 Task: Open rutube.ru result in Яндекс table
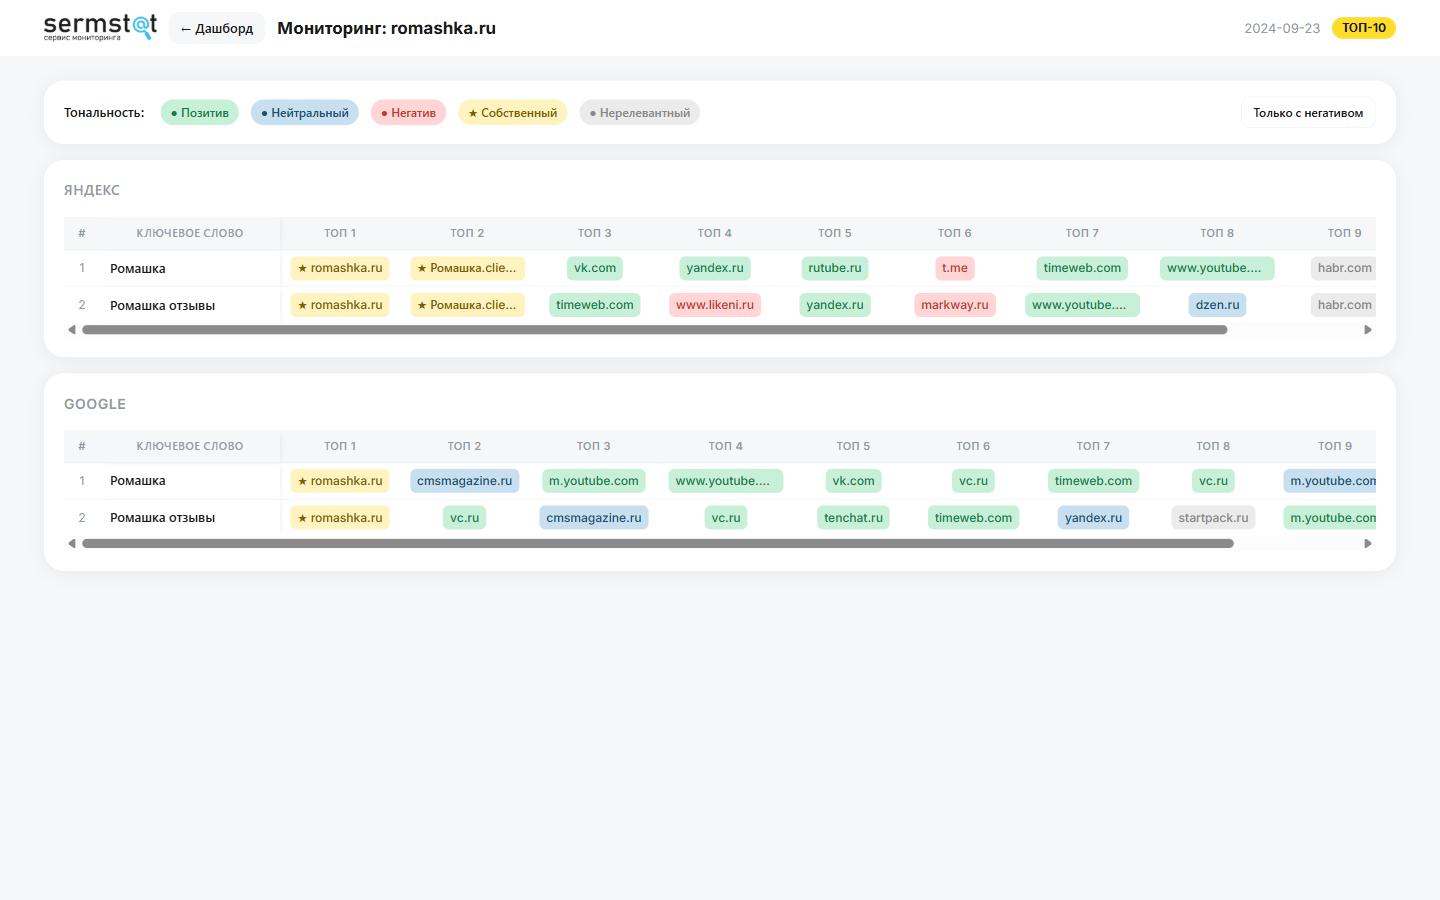coord(835,268)
